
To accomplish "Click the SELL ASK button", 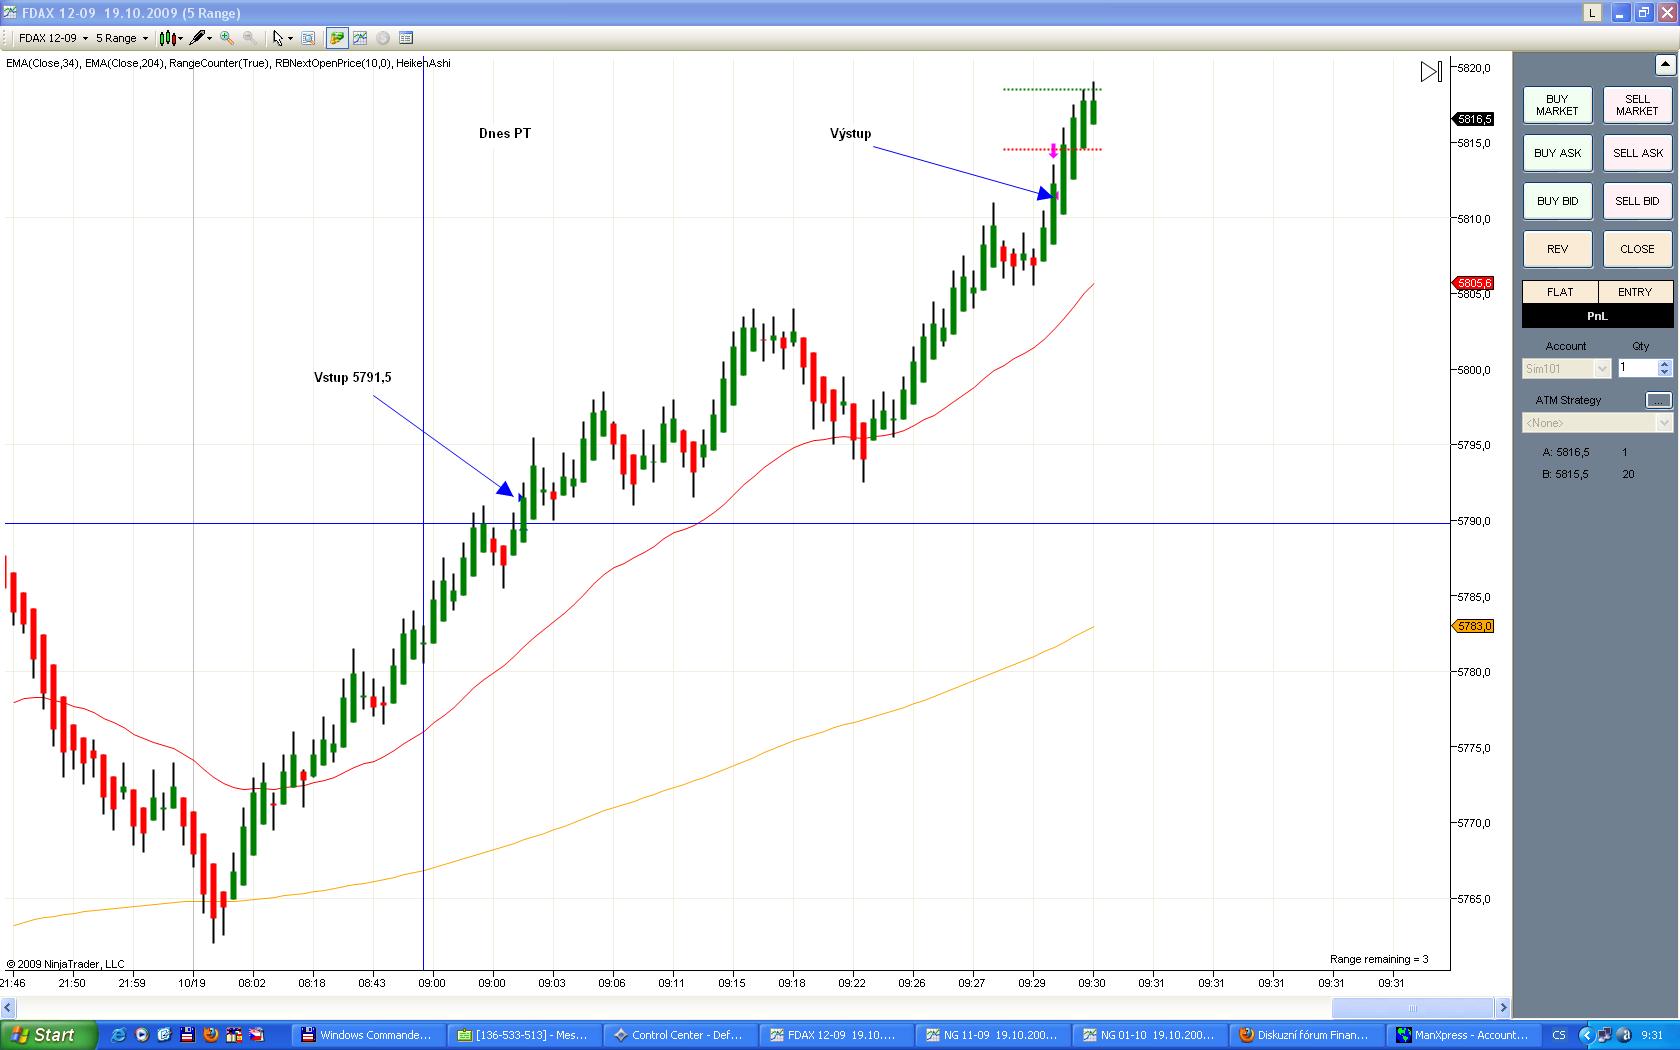I will [1637, 153].
